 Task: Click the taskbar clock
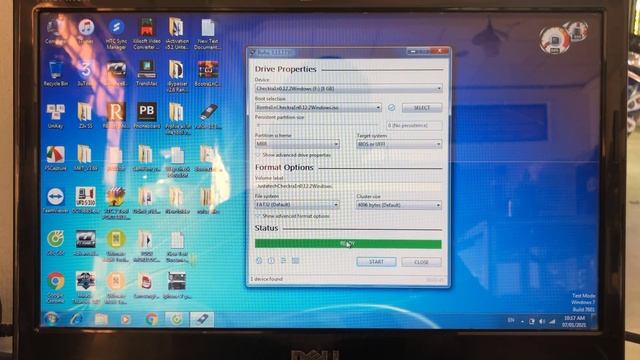click(574, 321)
